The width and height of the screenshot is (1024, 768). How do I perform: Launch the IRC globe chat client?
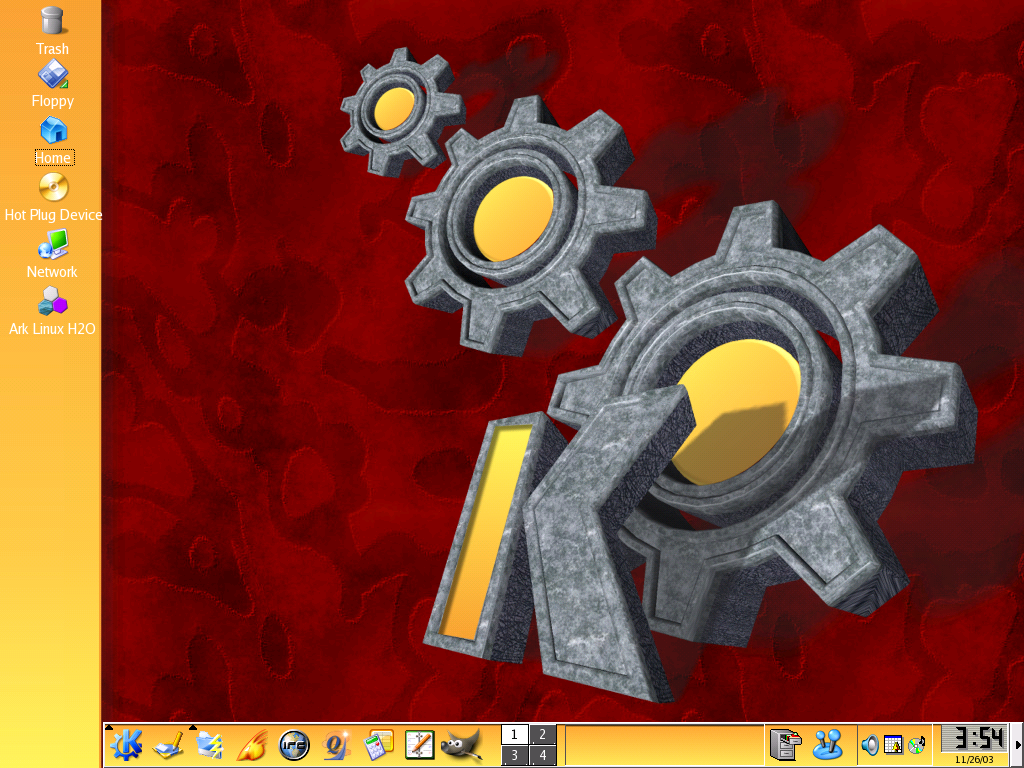click(x=294, y=745)
